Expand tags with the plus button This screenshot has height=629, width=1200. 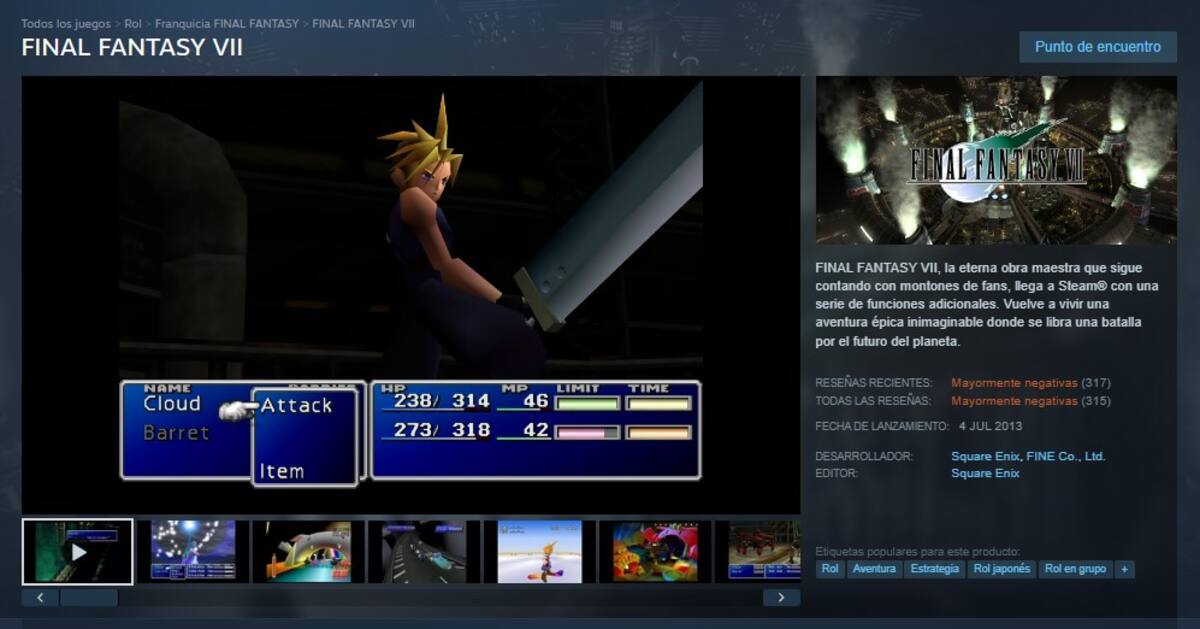(x=1125, y=569)
